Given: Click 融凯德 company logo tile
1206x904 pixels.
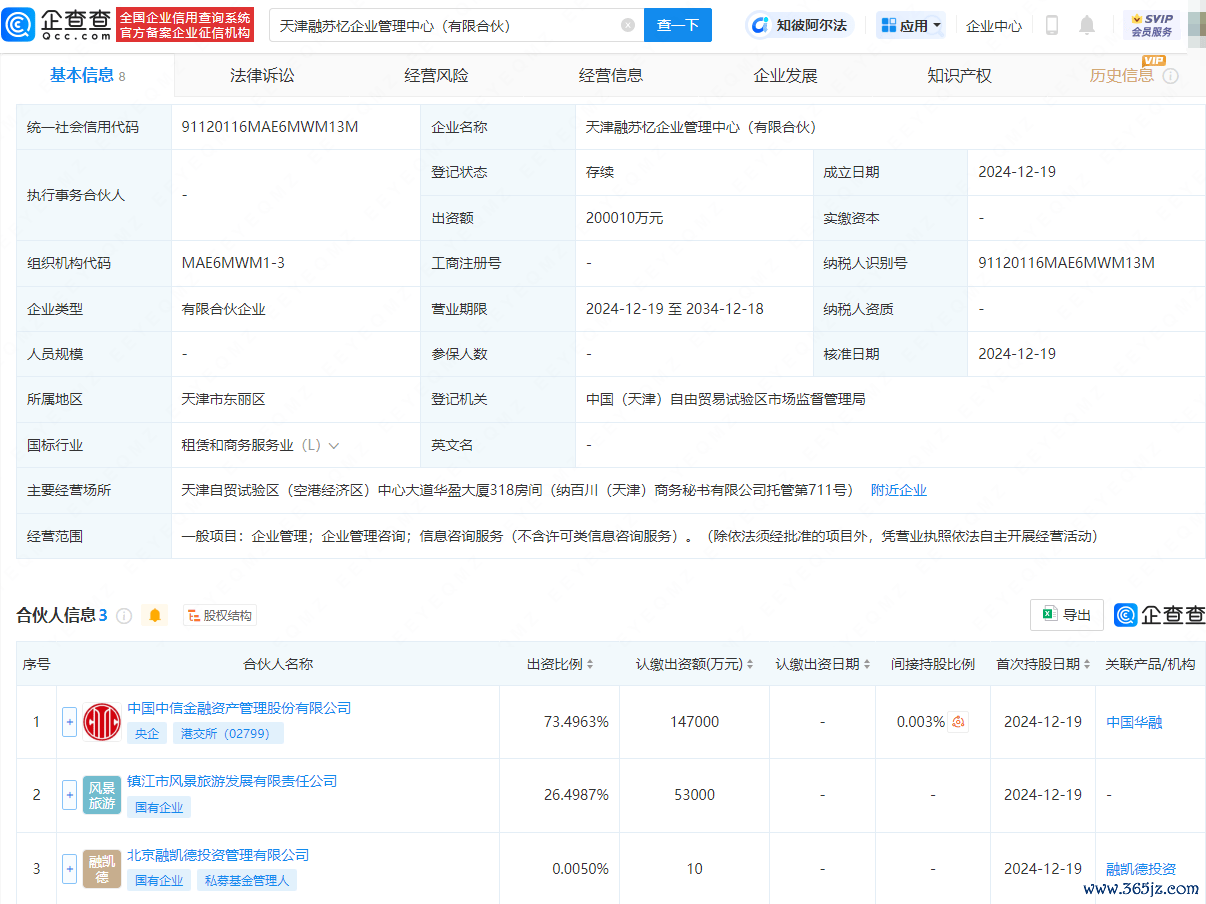Looking at the screenshot, I should (102, 868).
